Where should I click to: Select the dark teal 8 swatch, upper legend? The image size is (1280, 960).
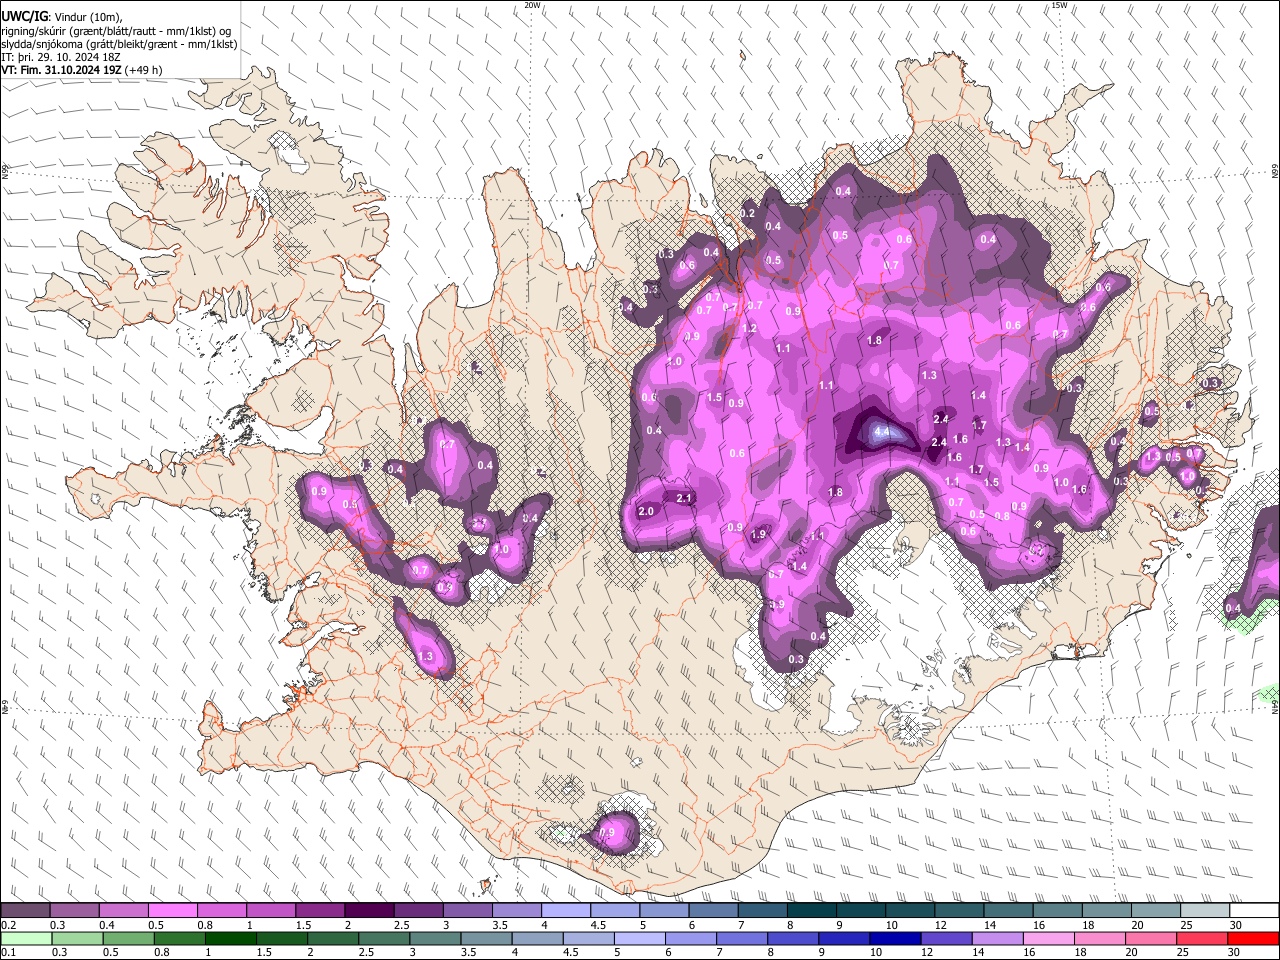tap(812, 911)
